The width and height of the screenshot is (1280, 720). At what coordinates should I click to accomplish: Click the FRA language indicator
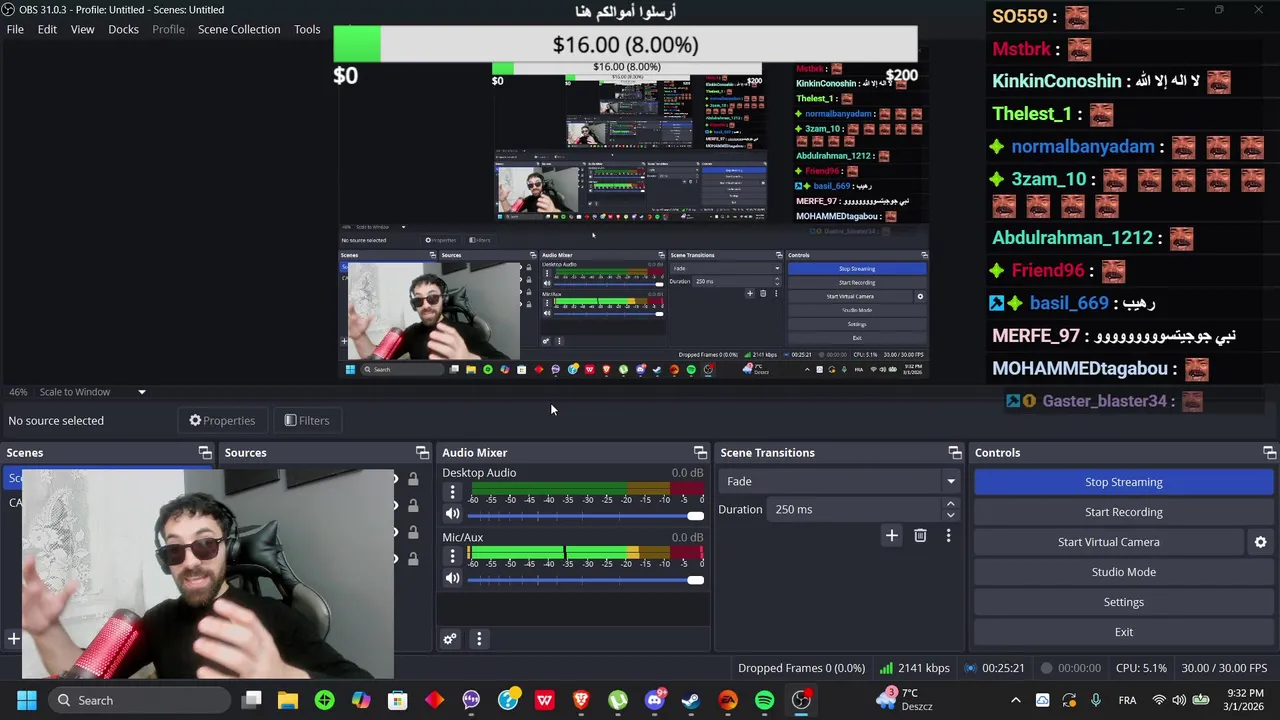[1127, 700]
